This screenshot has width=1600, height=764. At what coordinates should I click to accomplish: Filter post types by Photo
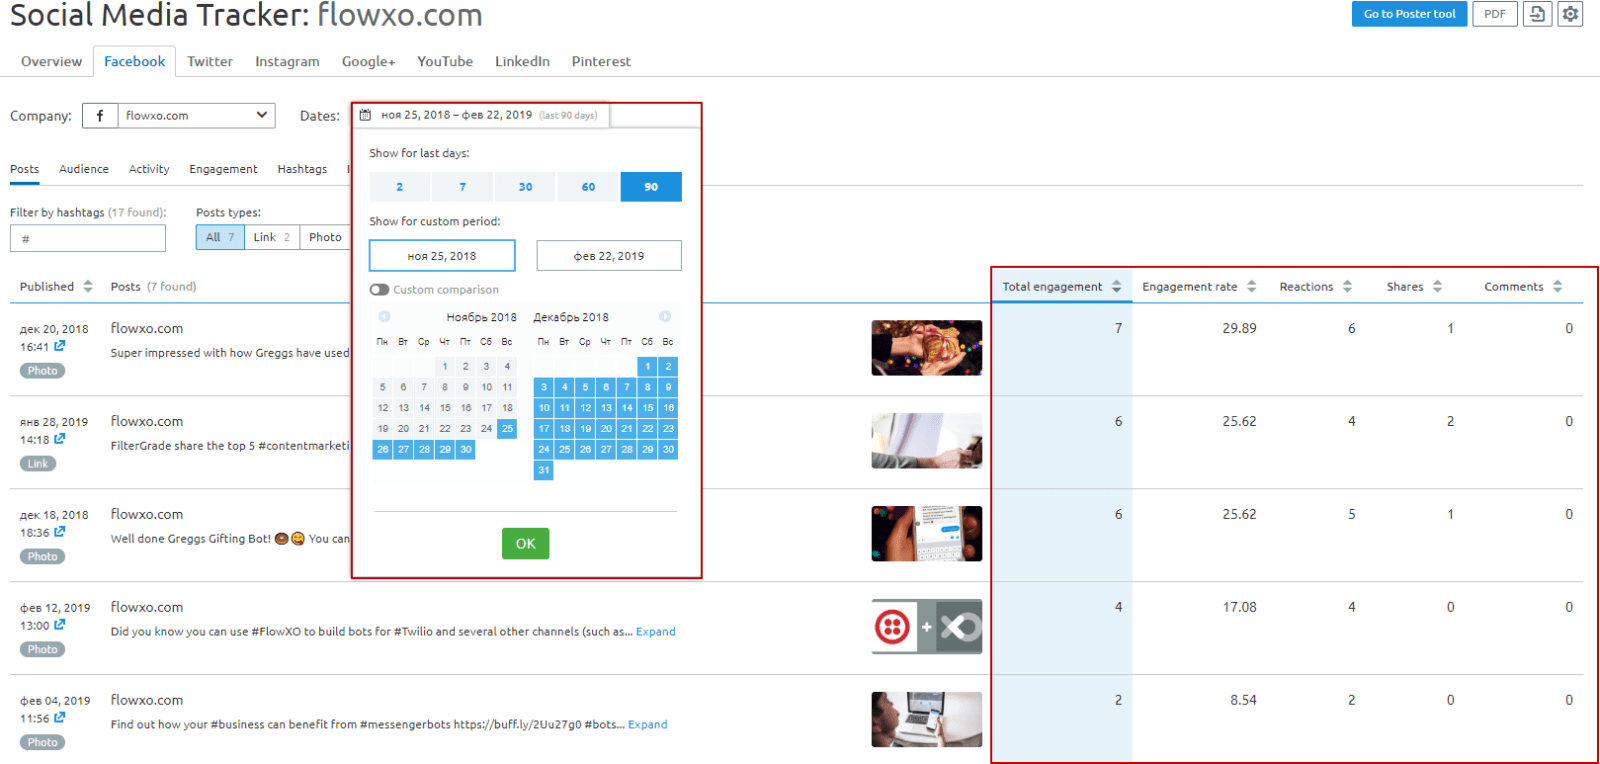coord(325,237)
